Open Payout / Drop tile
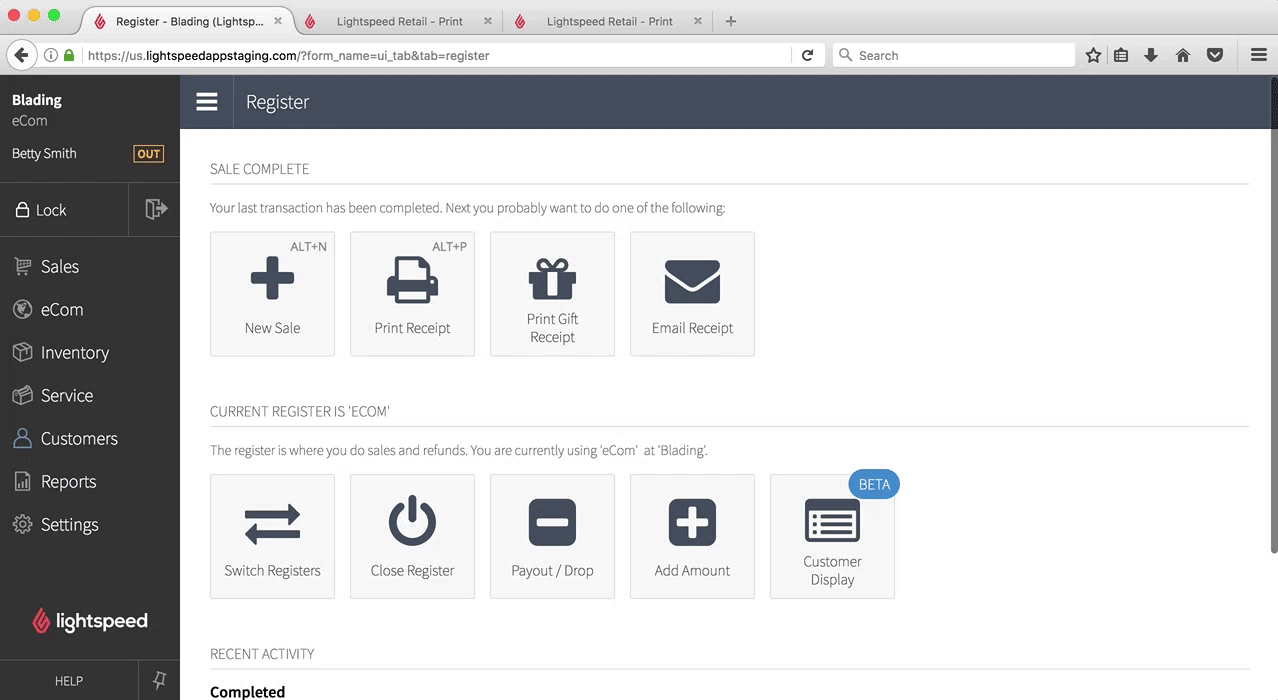 (x=552, y=536)
